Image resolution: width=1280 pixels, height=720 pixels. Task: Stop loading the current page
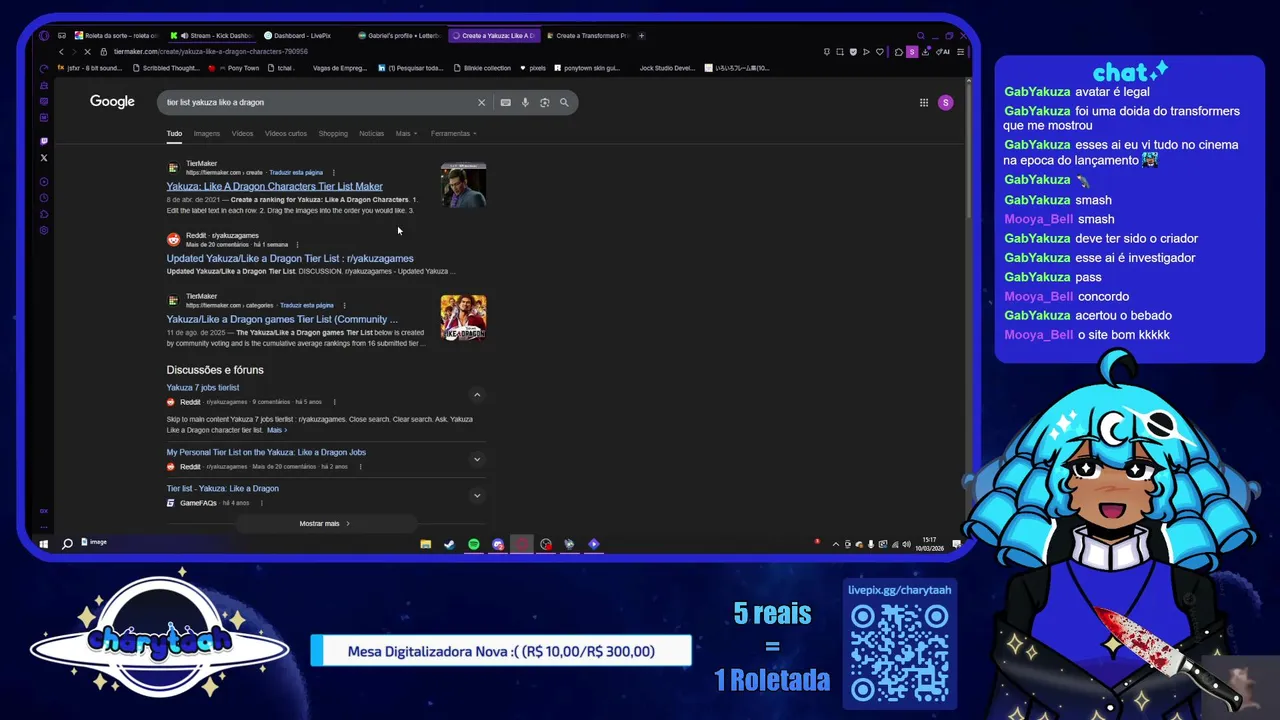88,51
